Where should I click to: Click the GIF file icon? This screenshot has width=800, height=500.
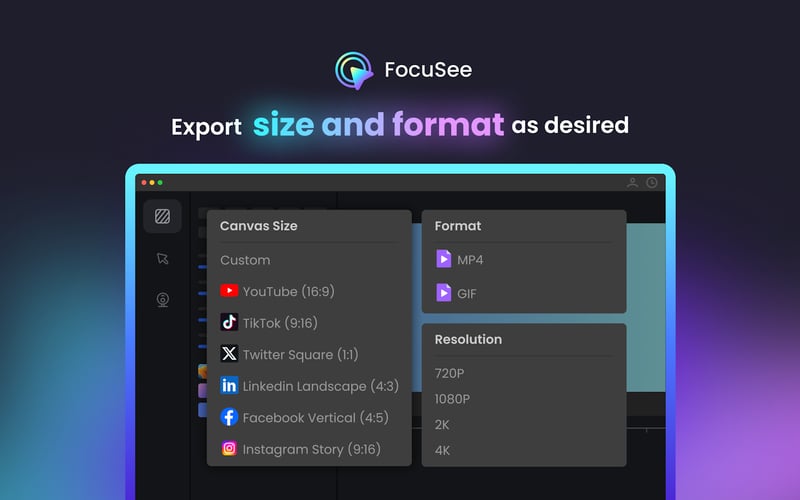click(x=443, y=293)
